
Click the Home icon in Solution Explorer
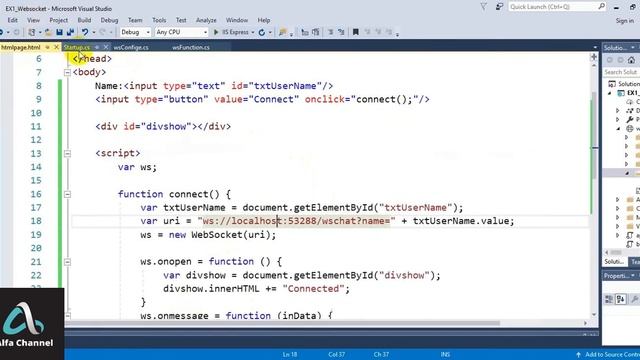click(631, 60)
